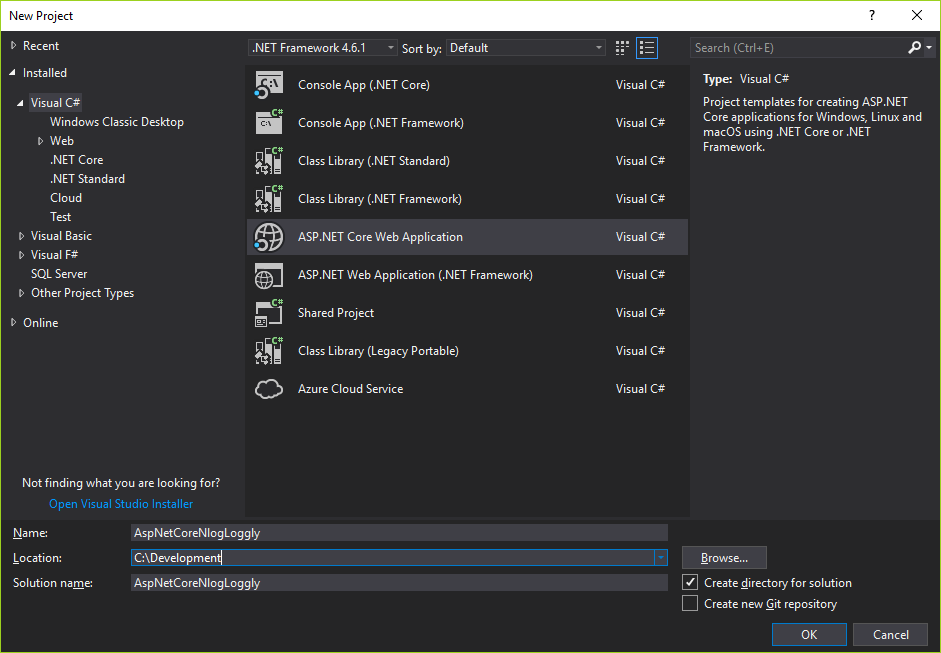Click the ASP.NET Core Web Application globe icon
Viewport: 941px width, 653px height.
(x=269, y=237)
